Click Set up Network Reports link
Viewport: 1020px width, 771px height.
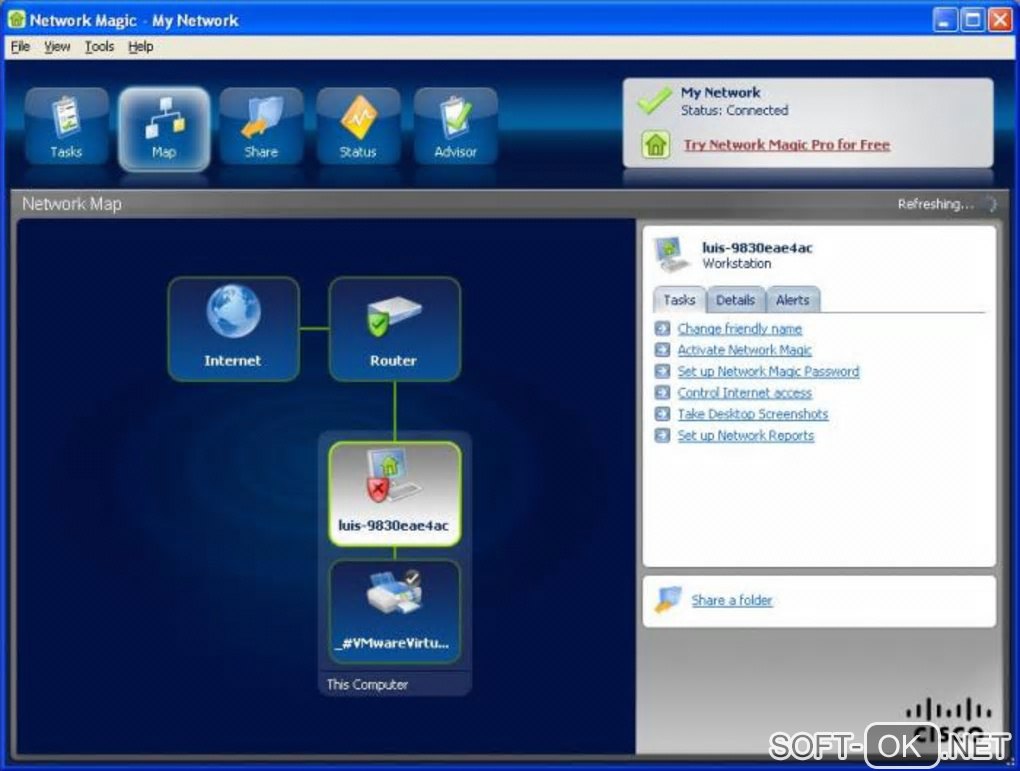[745, 435]
